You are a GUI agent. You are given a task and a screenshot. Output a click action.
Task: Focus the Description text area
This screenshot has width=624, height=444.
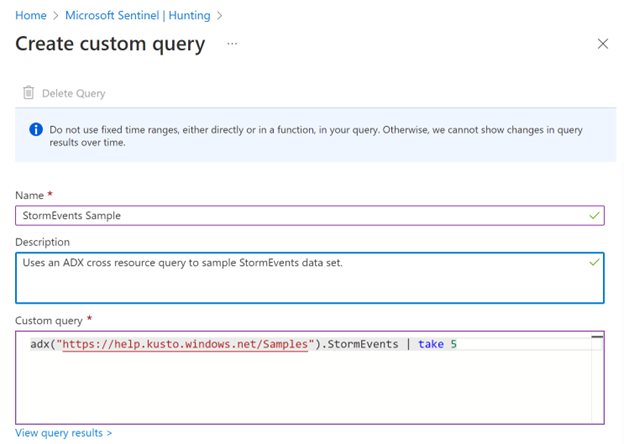[x=310, y=278]
